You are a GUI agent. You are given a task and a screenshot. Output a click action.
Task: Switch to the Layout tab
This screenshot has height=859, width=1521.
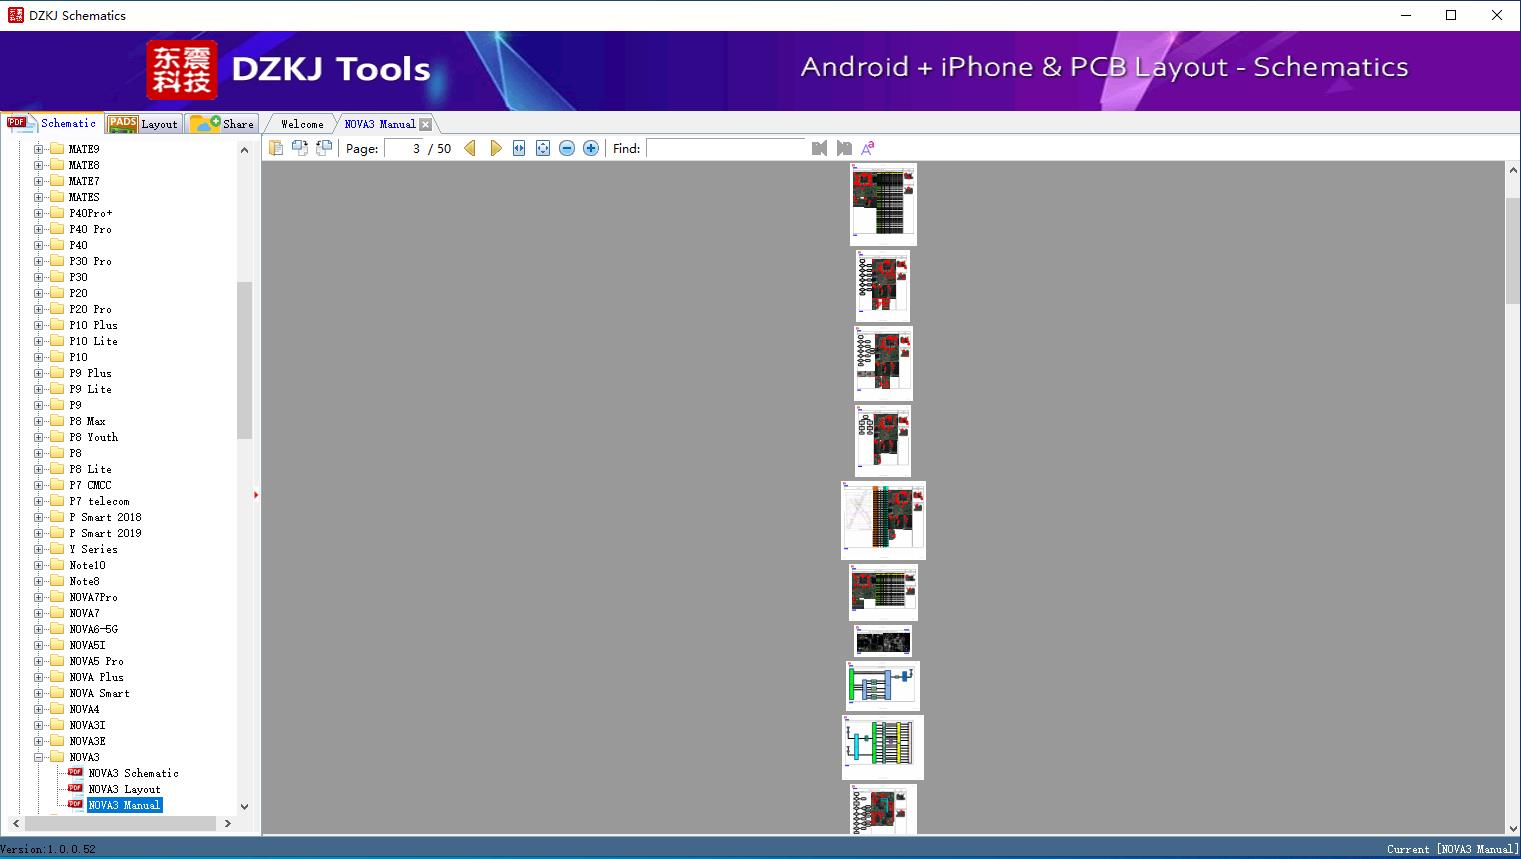point(143,124)
